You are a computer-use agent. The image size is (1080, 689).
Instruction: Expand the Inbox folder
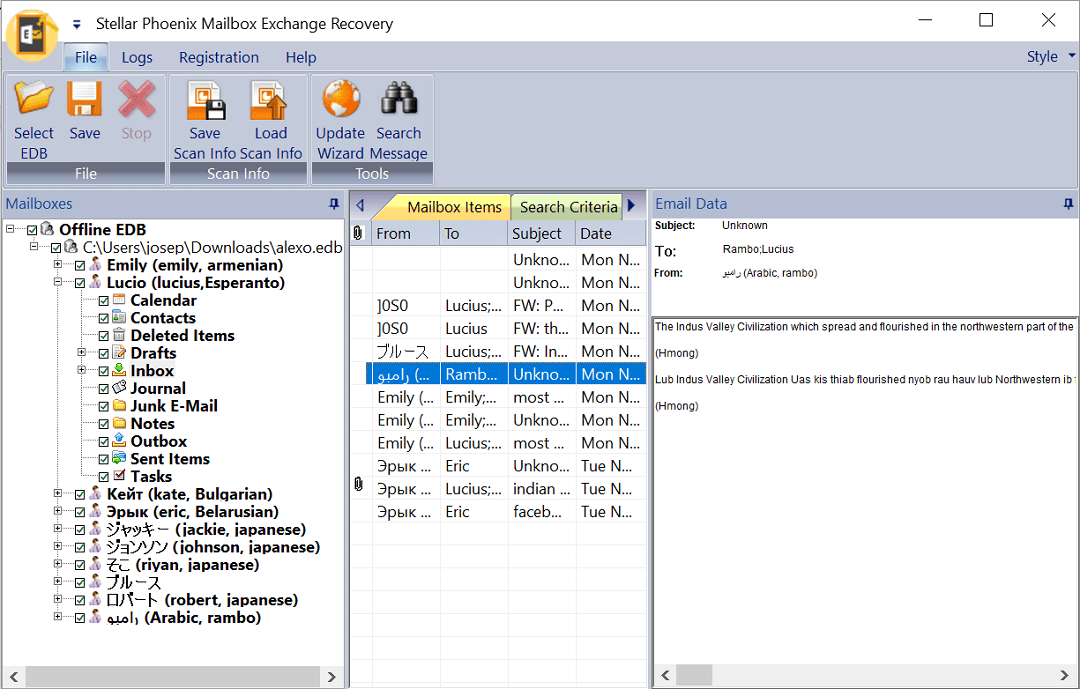click(x=81, y=370)
